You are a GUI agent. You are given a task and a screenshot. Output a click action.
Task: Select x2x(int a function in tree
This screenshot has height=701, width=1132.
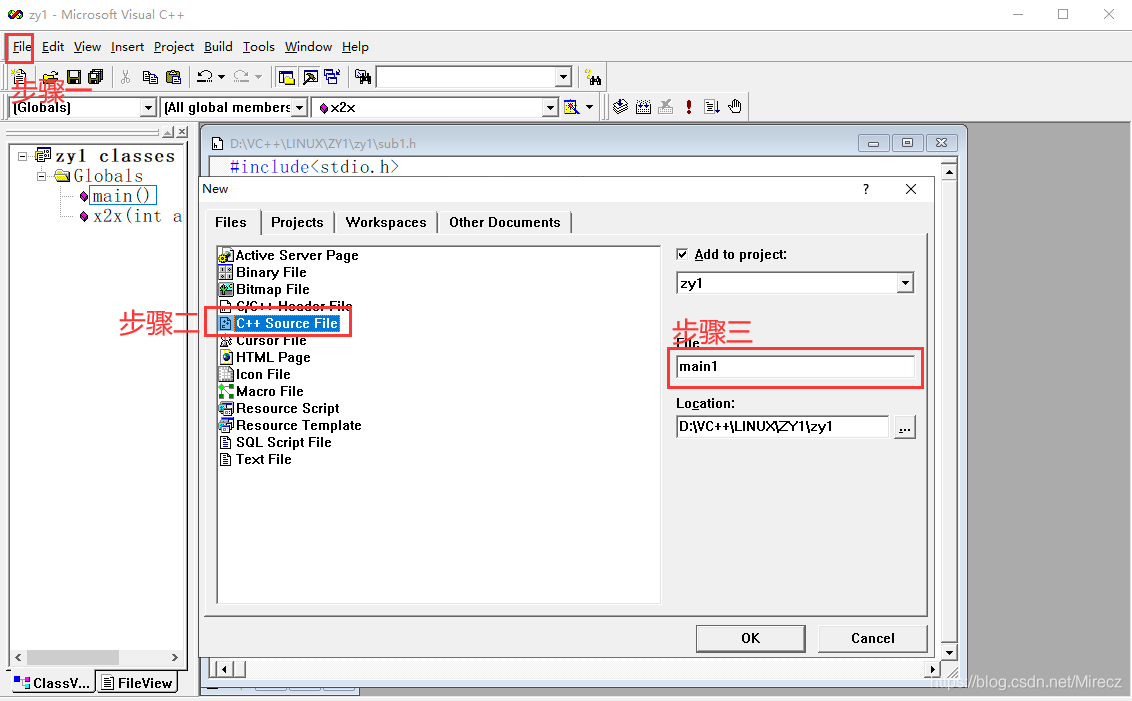[137, 216]
